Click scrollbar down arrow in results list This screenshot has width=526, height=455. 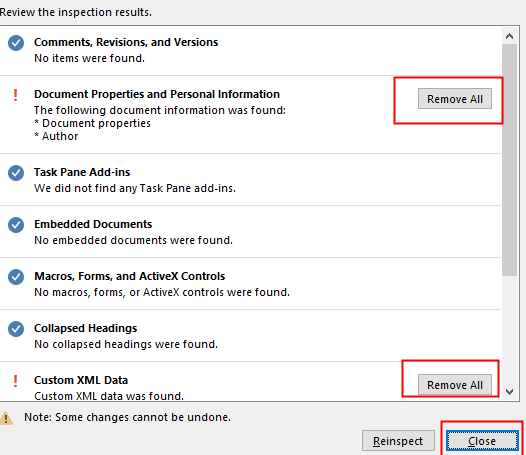click(x=509, y=392)
